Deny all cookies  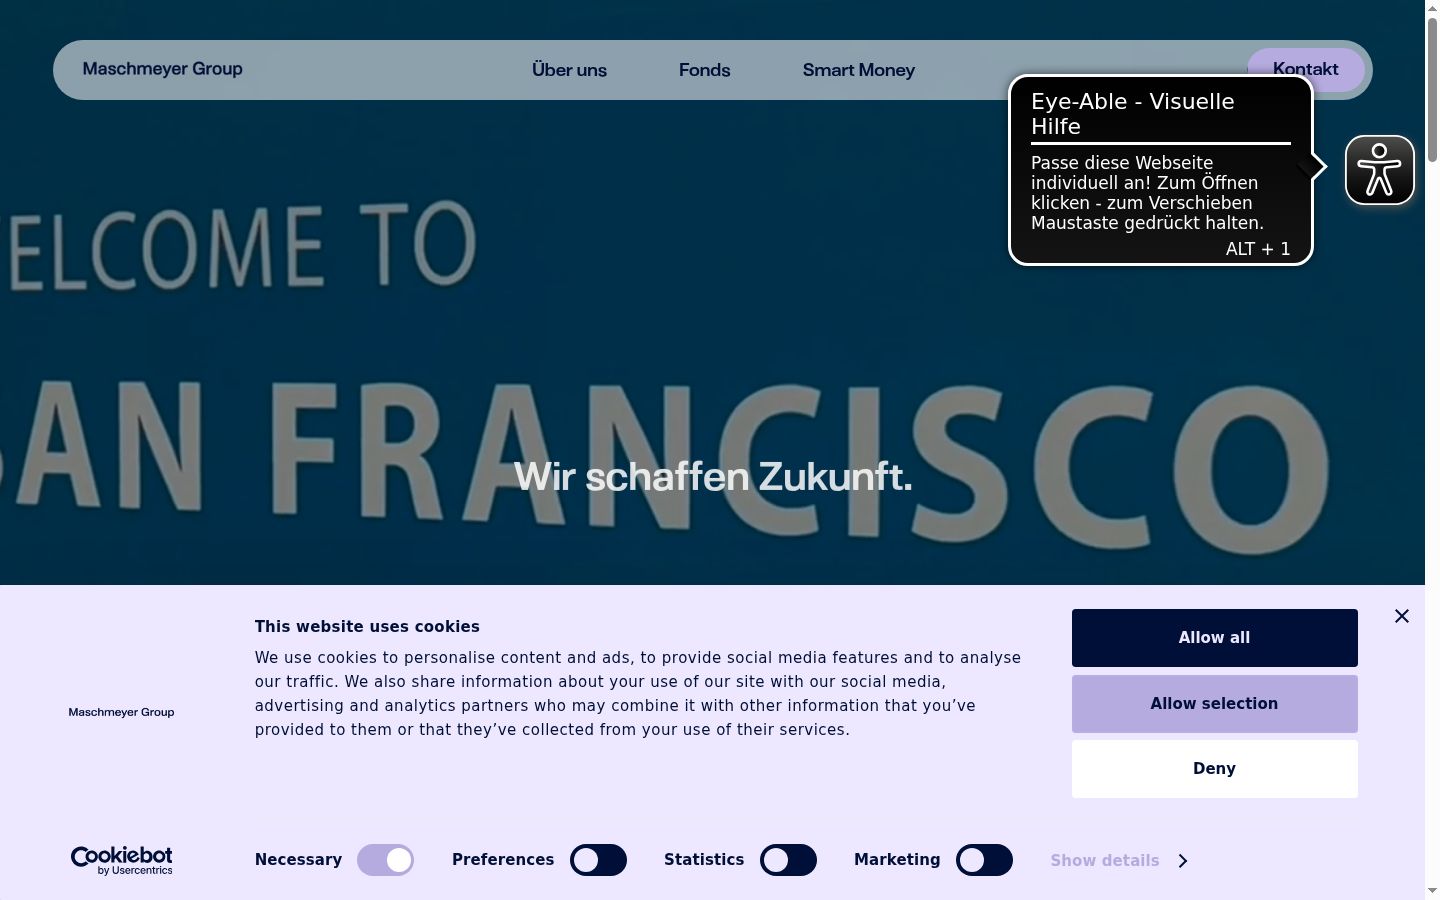click(x=1214, y=769)
